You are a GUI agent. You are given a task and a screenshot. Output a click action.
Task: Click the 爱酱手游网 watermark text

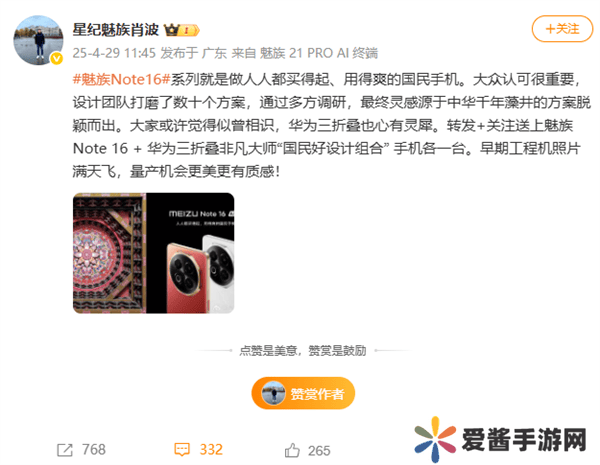coord(524,440)
